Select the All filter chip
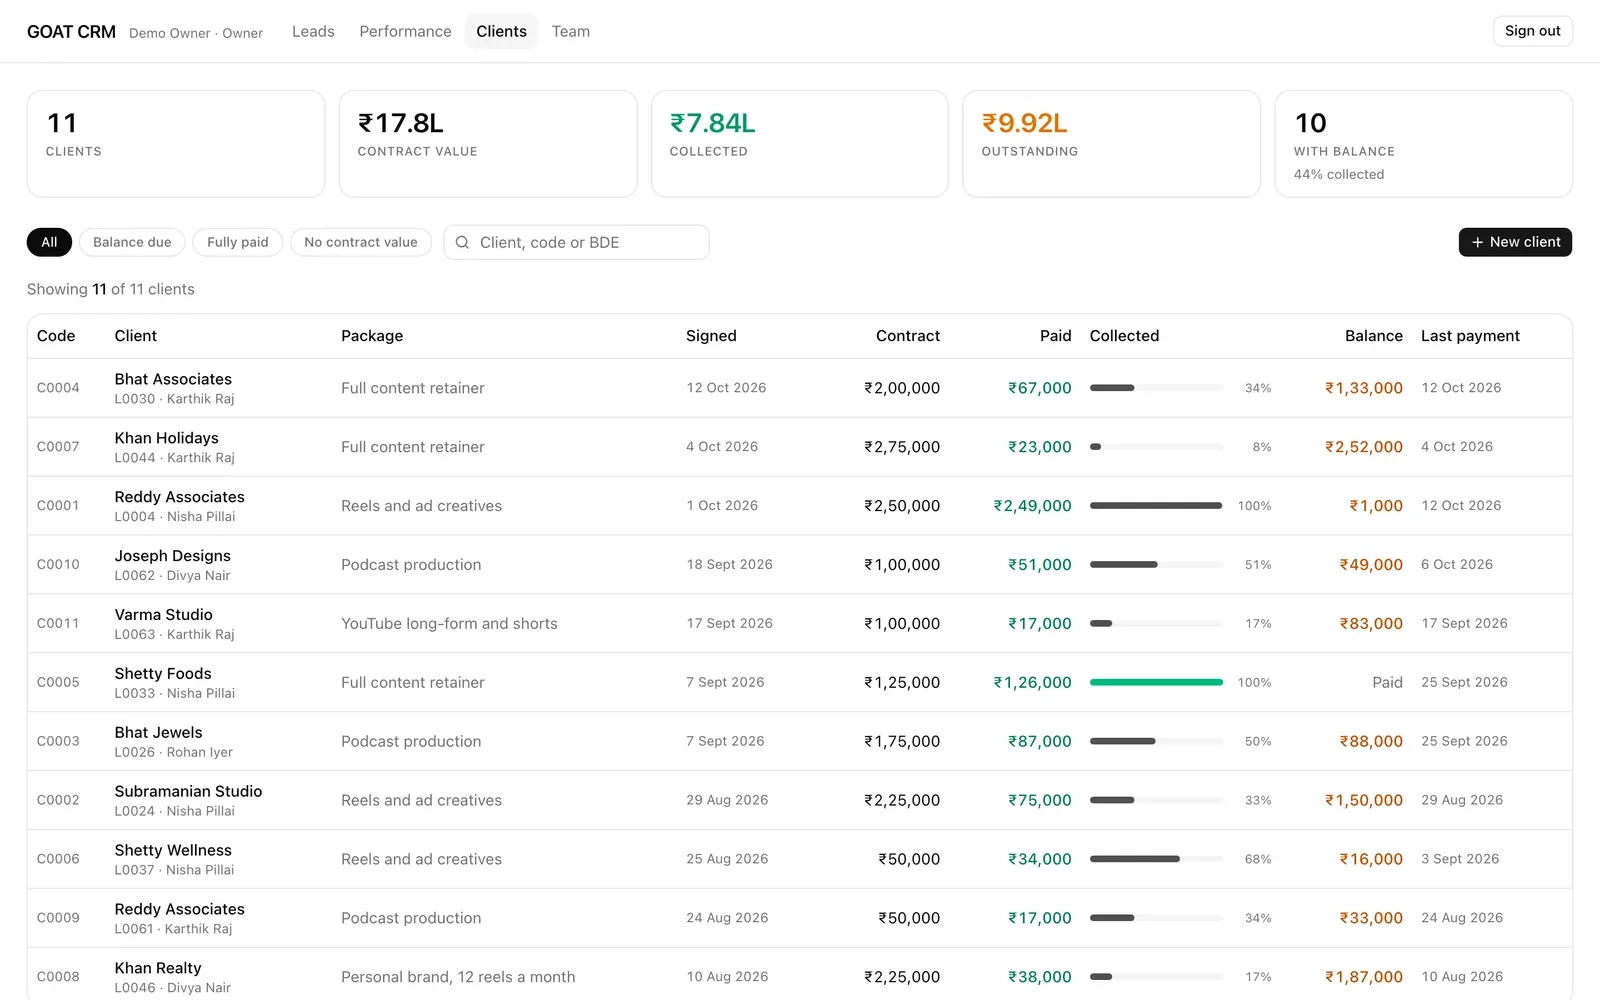The width and height of the screenshot is (1600, 1000). click(49, 242)
